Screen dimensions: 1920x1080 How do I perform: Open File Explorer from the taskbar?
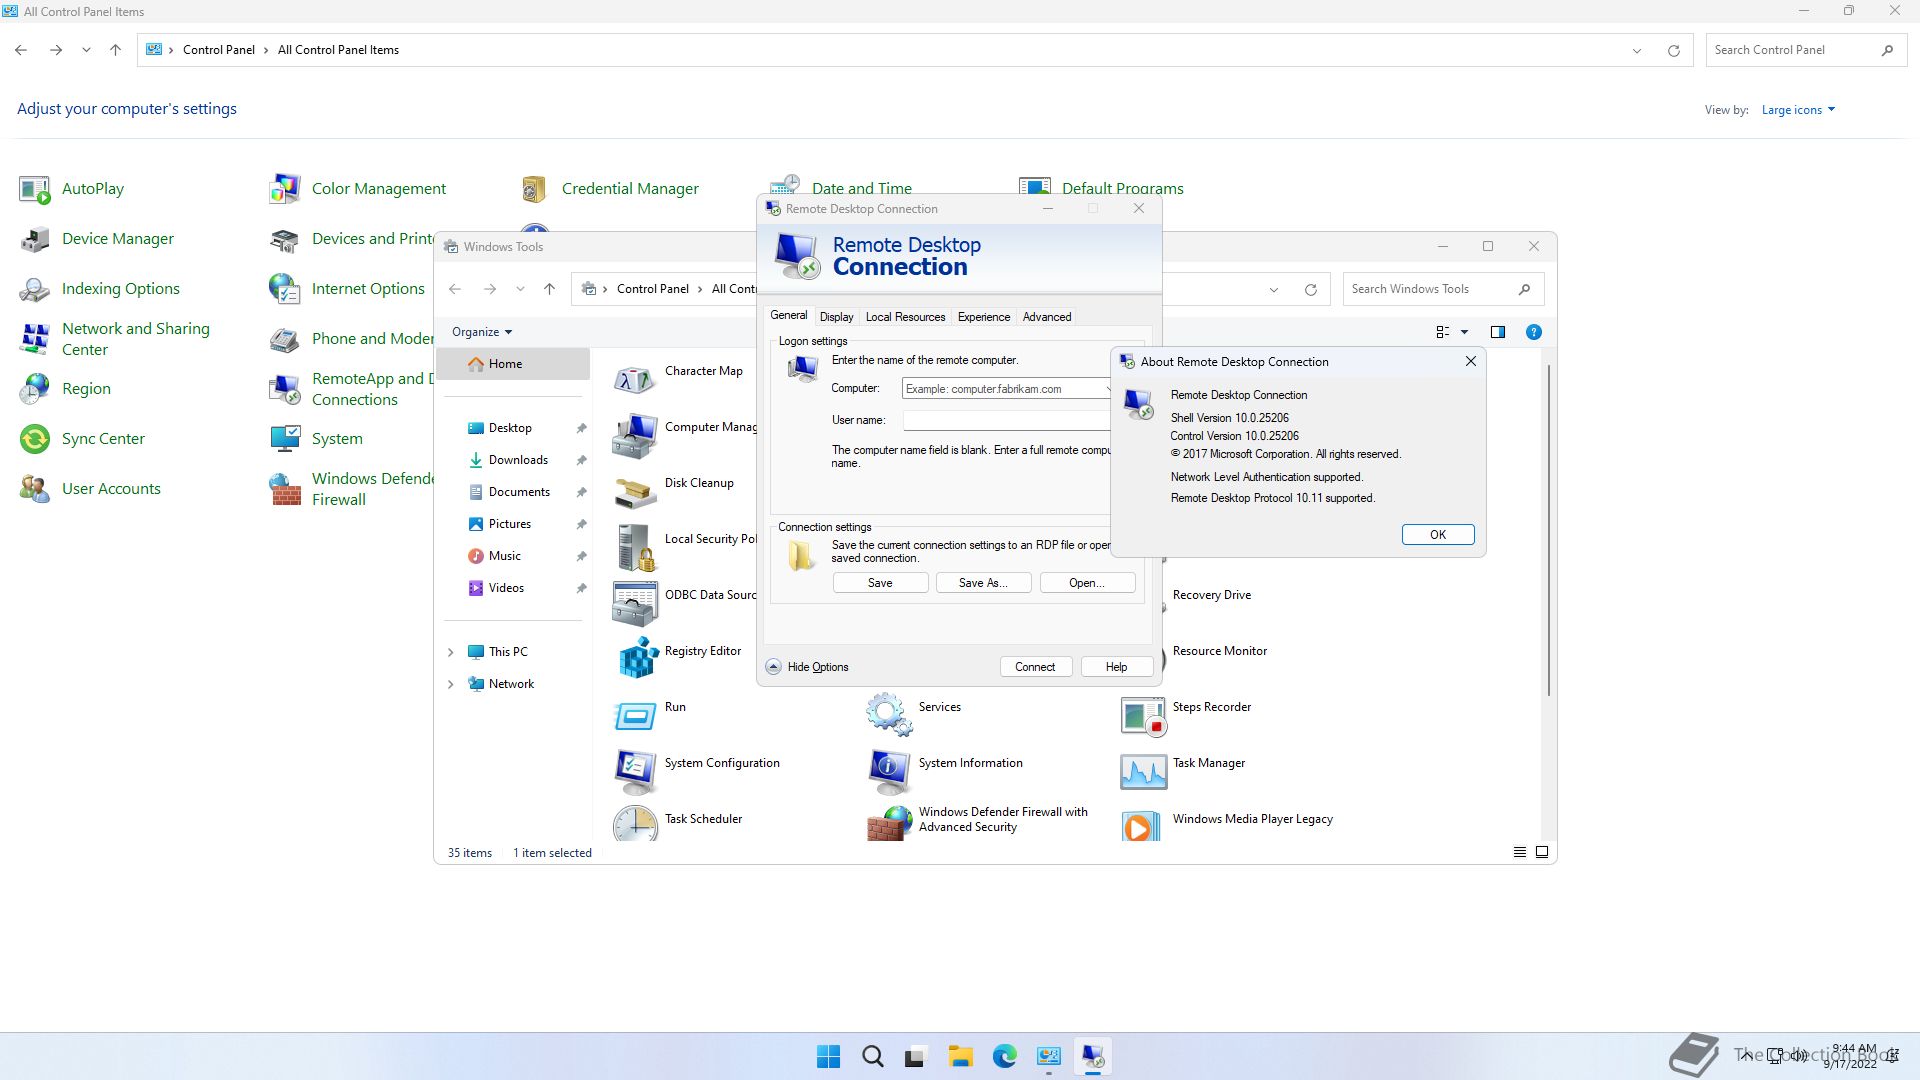[x=961, y=1057]
